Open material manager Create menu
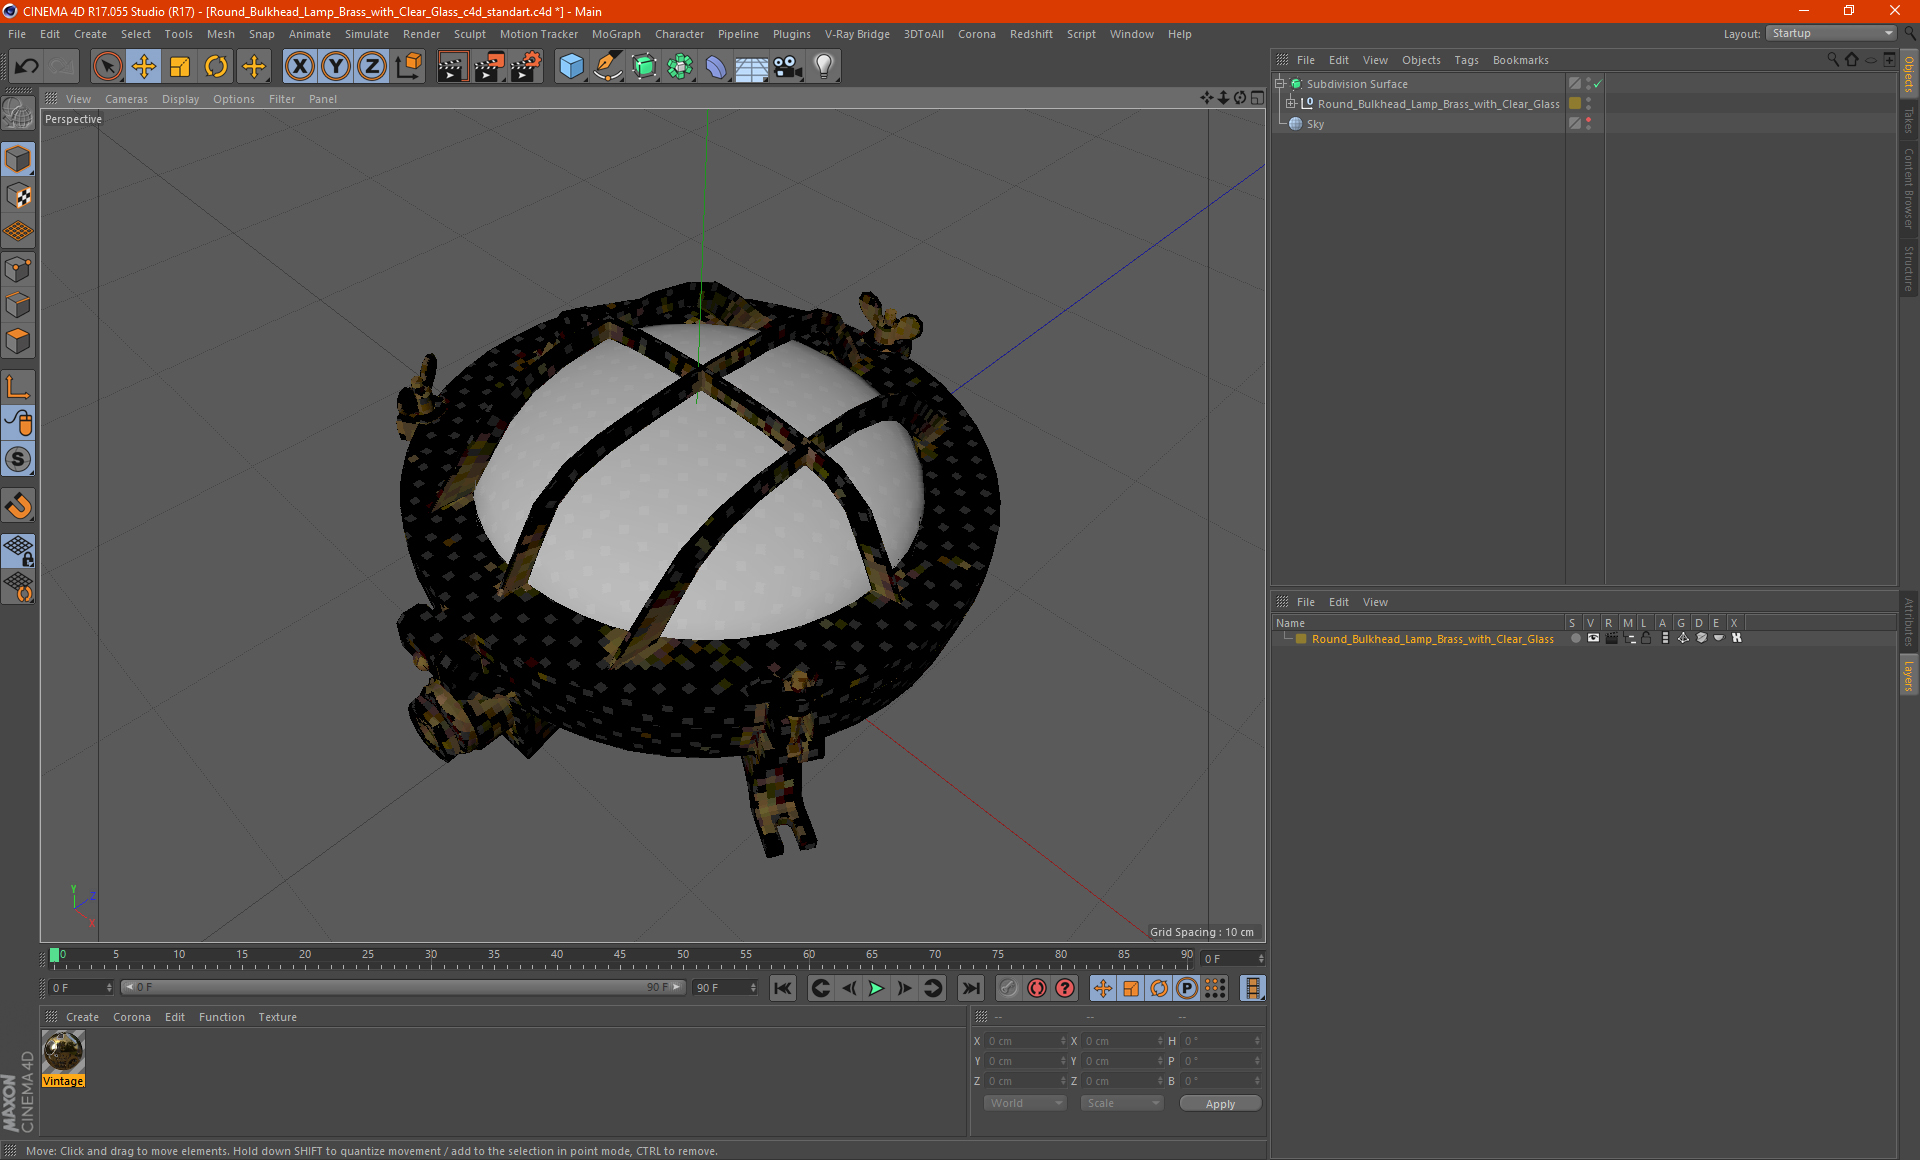The width and height of the screenshot is (1920, 1160). pos(82,1017)
